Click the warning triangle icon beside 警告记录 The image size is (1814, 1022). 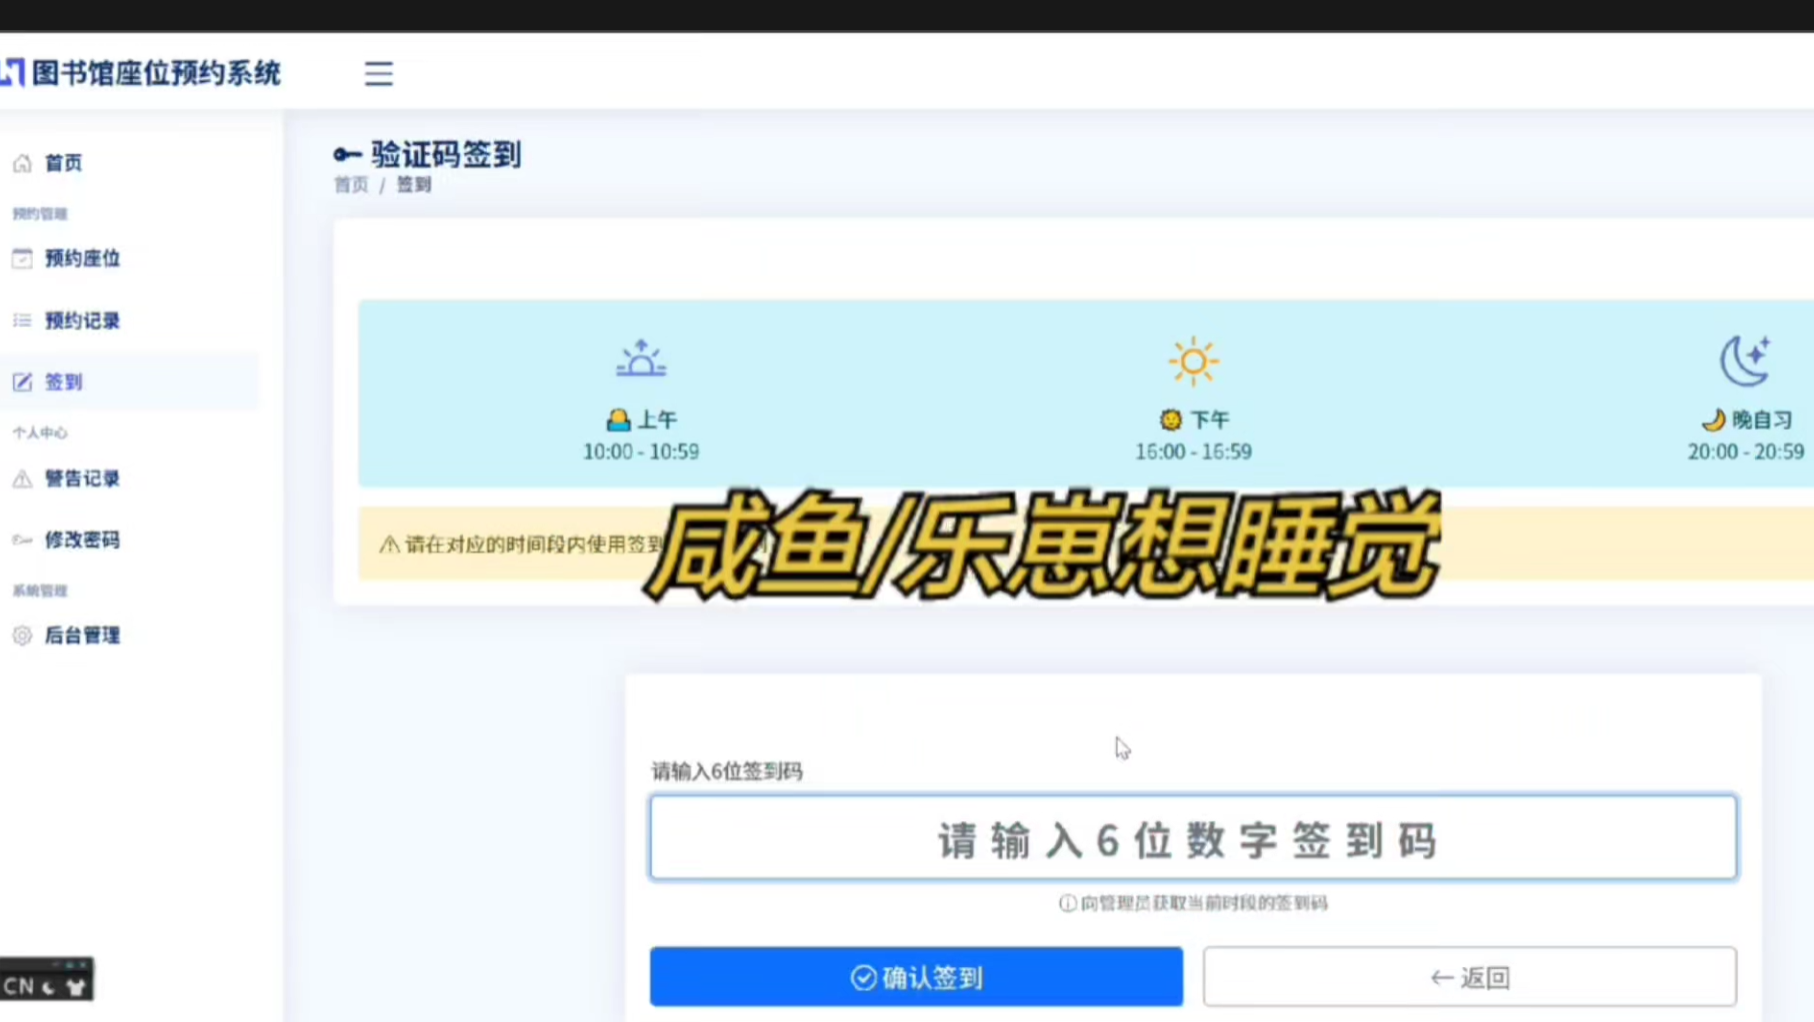tap(22, 479)
